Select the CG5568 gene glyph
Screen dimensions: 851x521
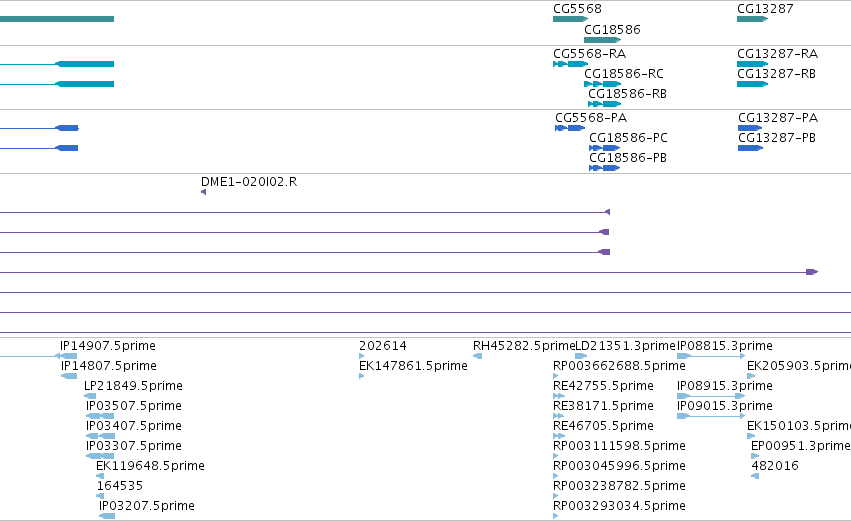pyautogui.click(x=570, y=19)
